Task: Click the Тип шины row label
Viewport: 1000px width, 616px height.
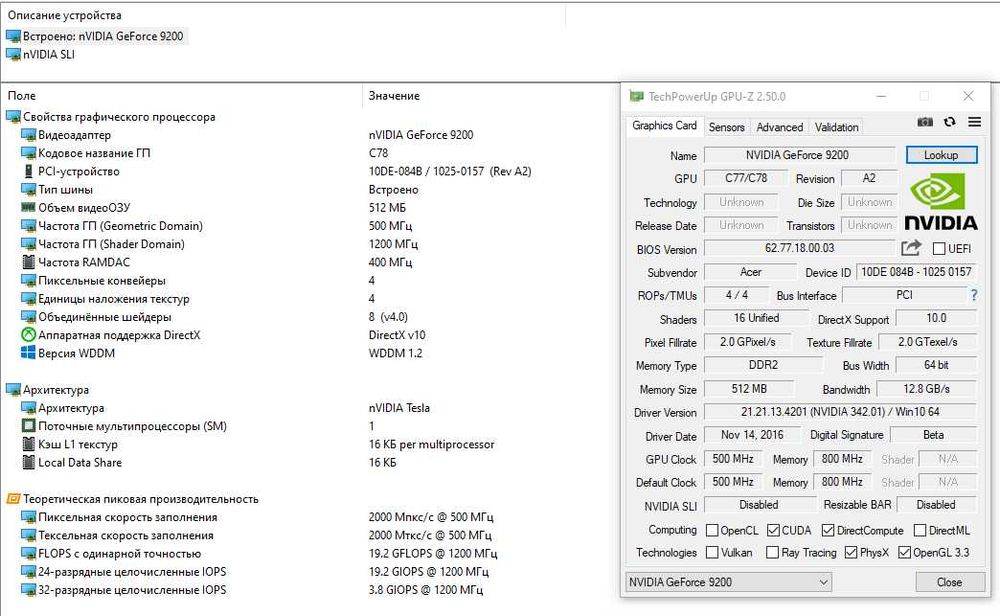Action: [65, 189]
